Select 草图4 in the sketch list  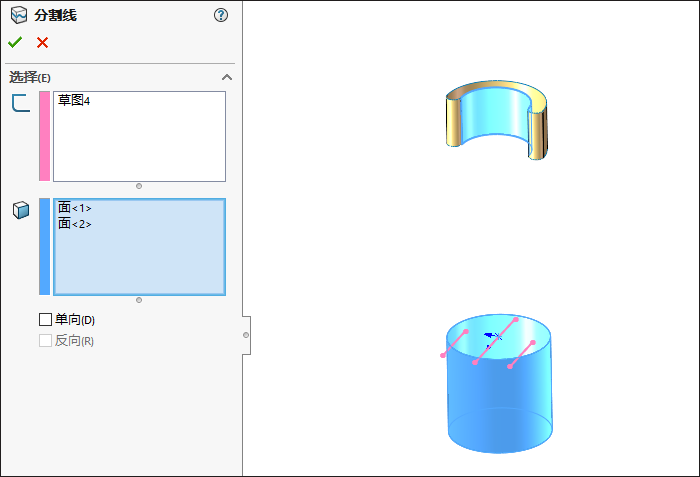point(74,100)
